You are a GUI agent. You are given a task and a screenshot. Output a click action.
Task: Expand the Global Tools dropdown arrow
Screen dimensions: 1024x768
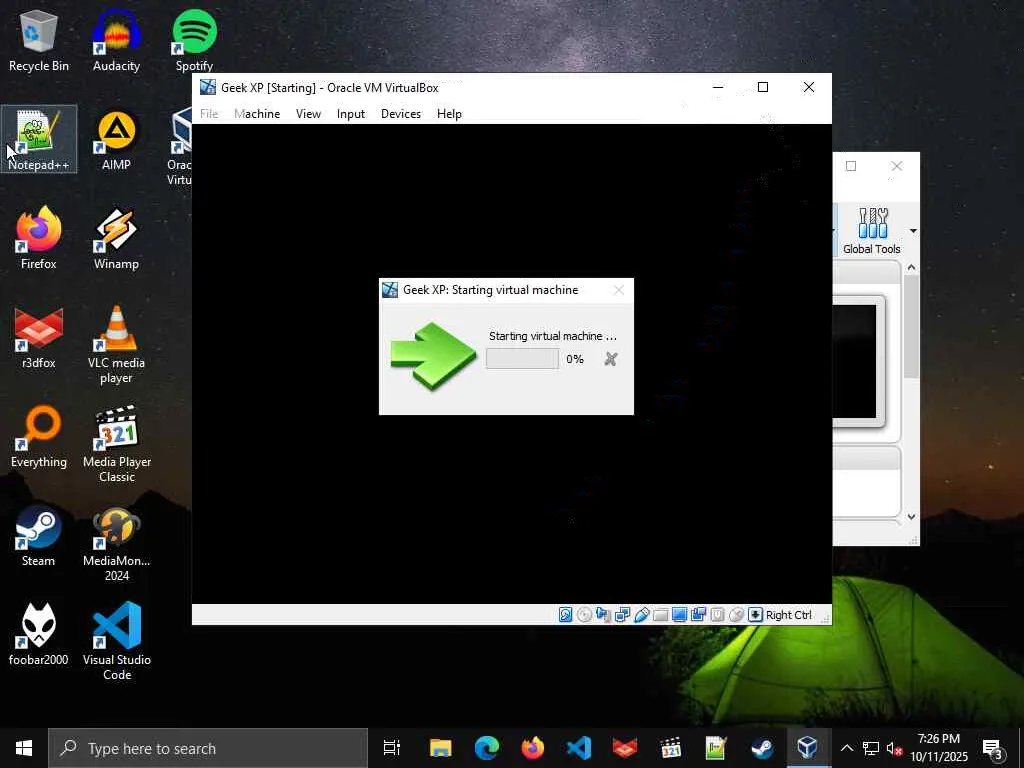(913, 231)
